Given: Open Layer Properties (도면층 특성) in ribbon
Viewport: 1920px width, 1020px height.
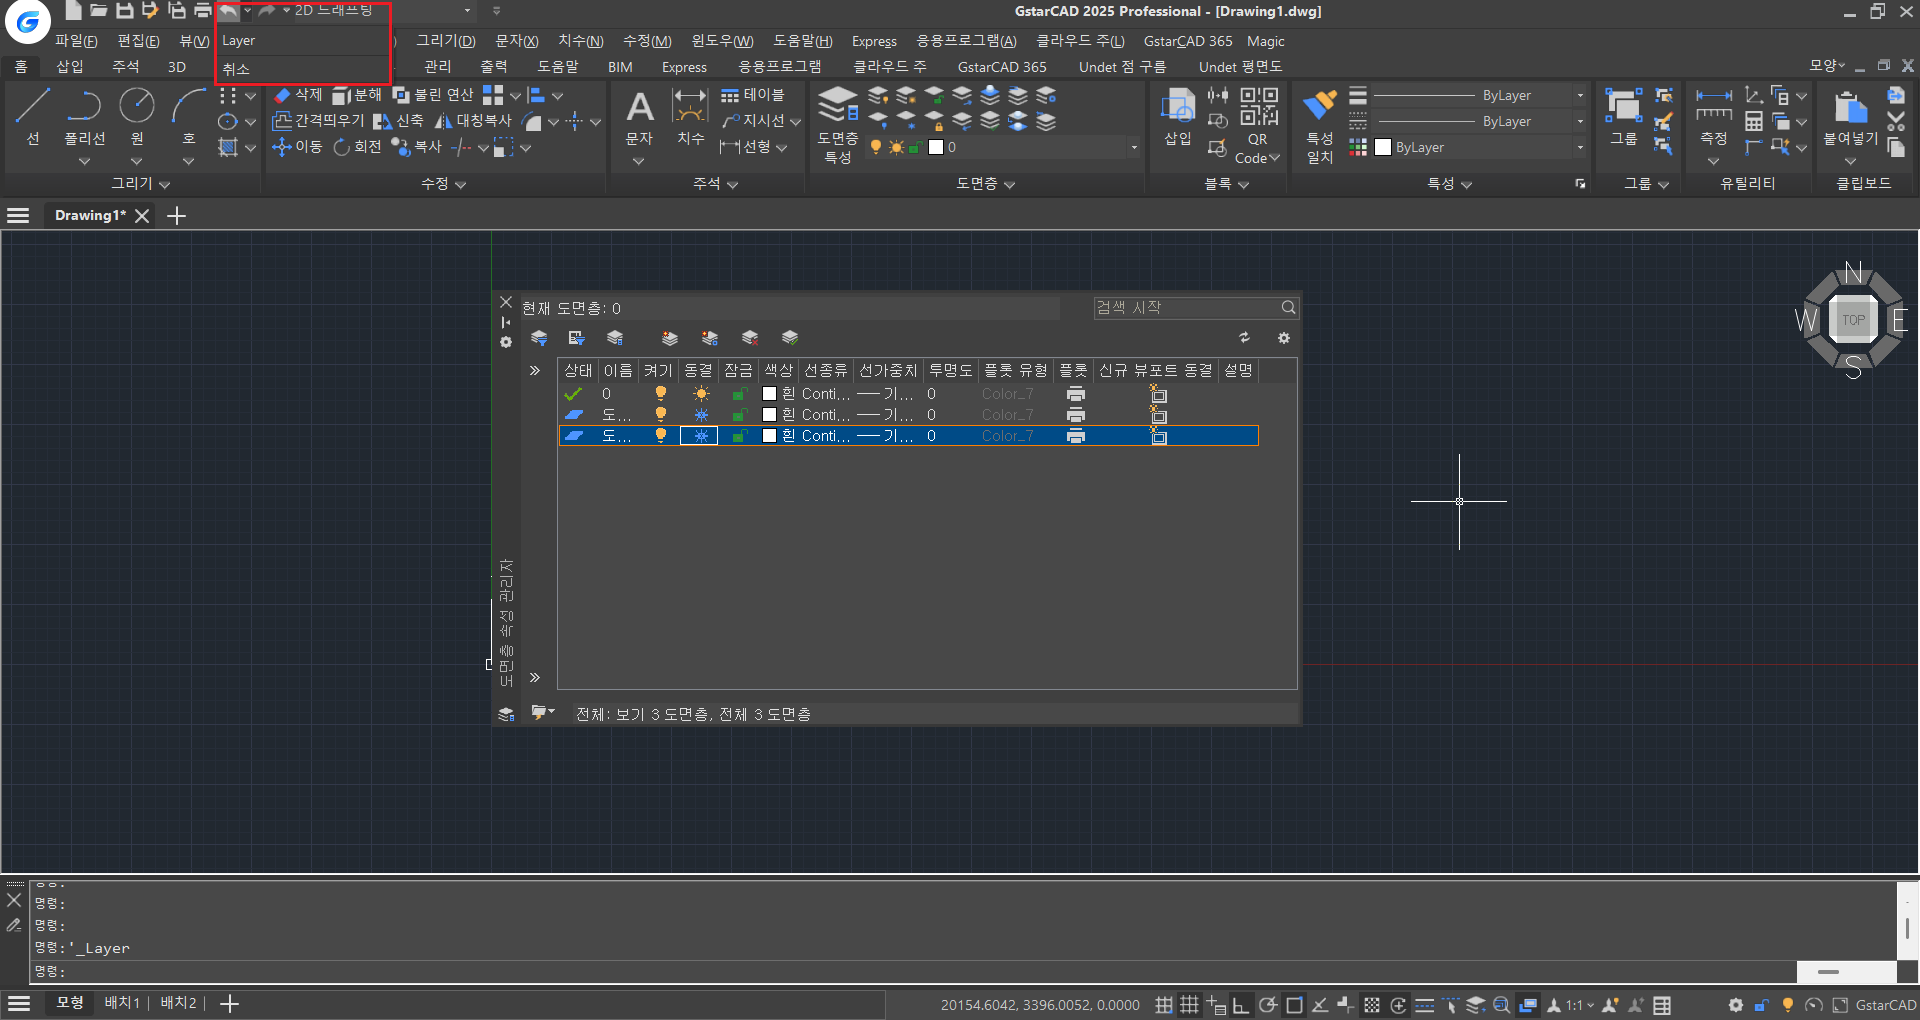Looking at the screenshot, I should tap(838, 125).
